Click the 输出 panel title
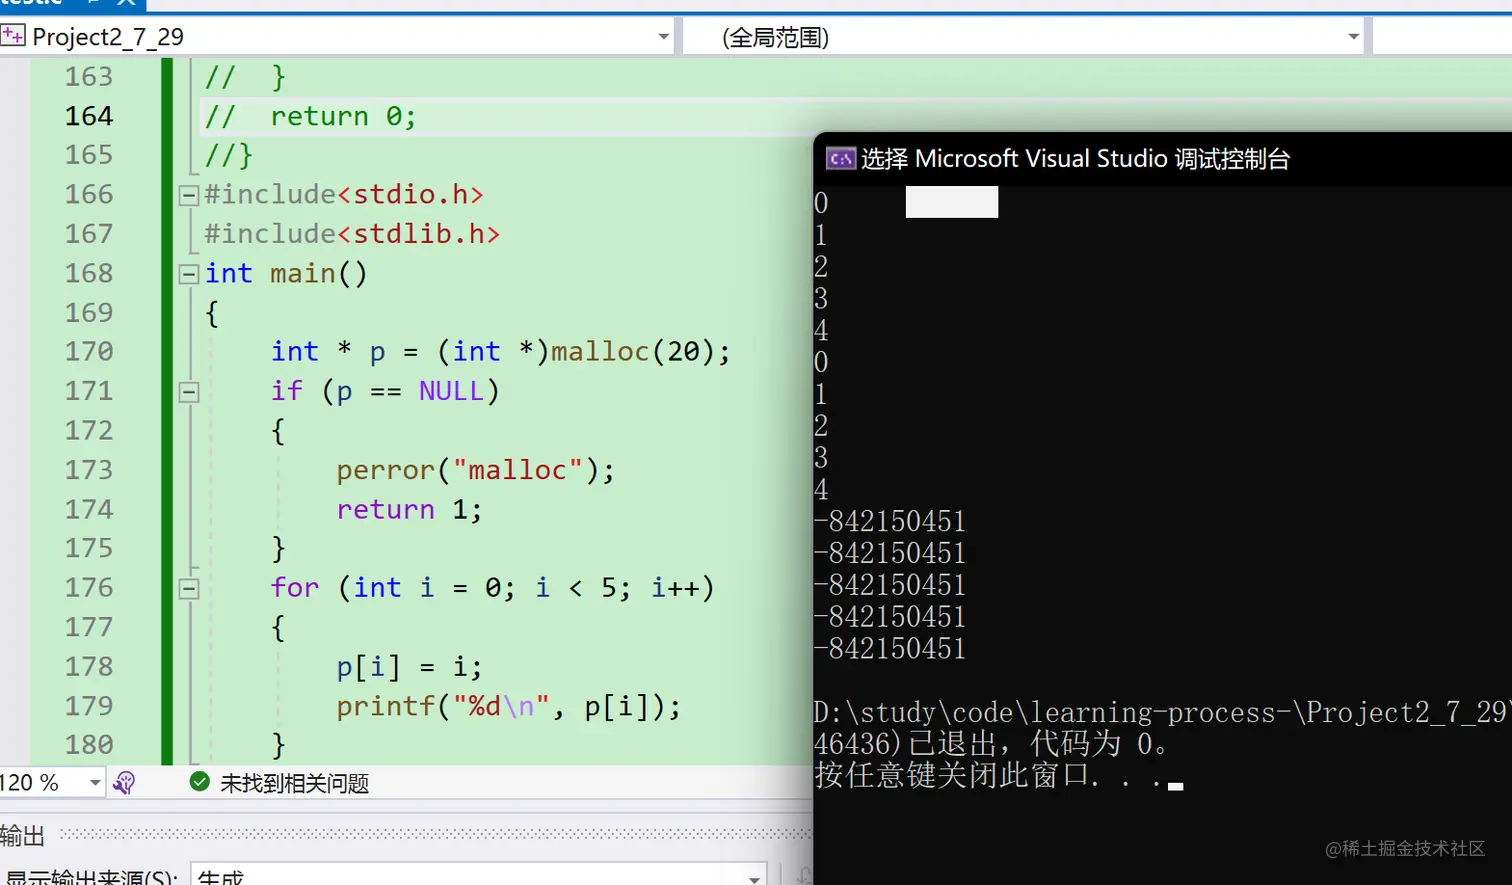Viewport: 1512px width, 885px height. coord(22,835)
